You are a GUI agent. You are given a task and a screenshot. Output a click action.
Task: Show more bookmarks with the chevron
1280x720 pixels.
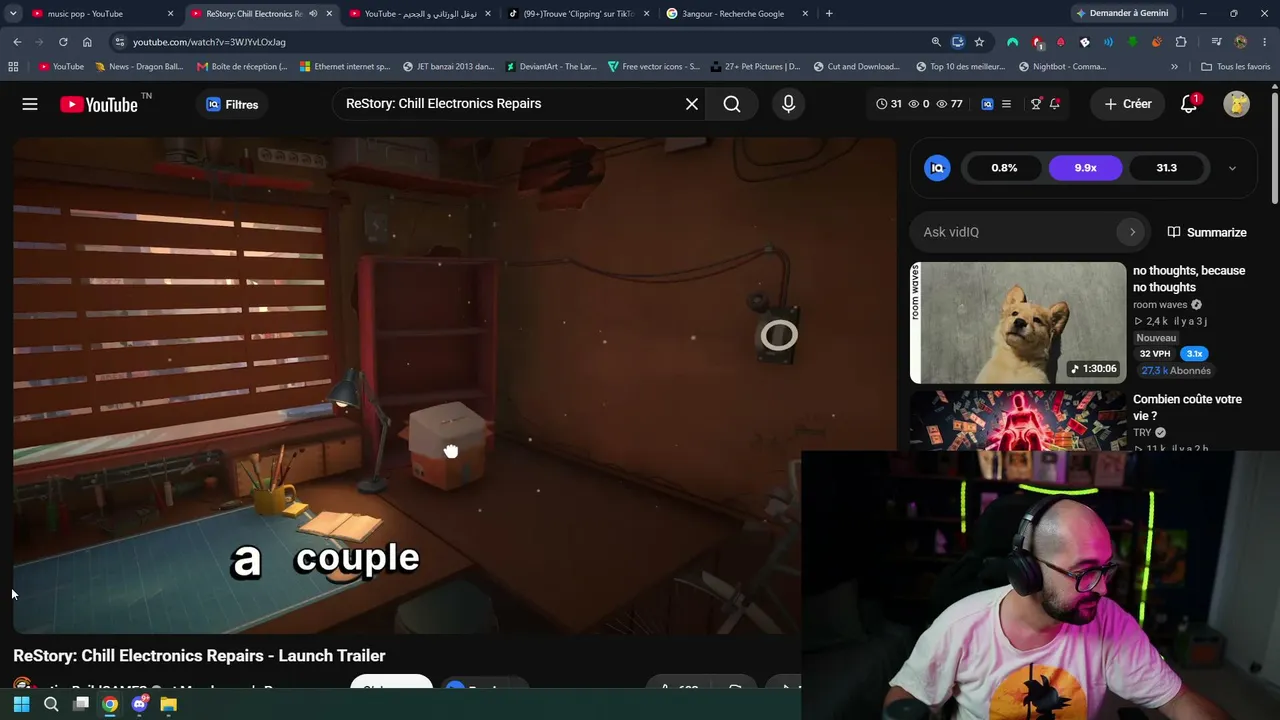pyautogui.click(x=1174, y=67)
